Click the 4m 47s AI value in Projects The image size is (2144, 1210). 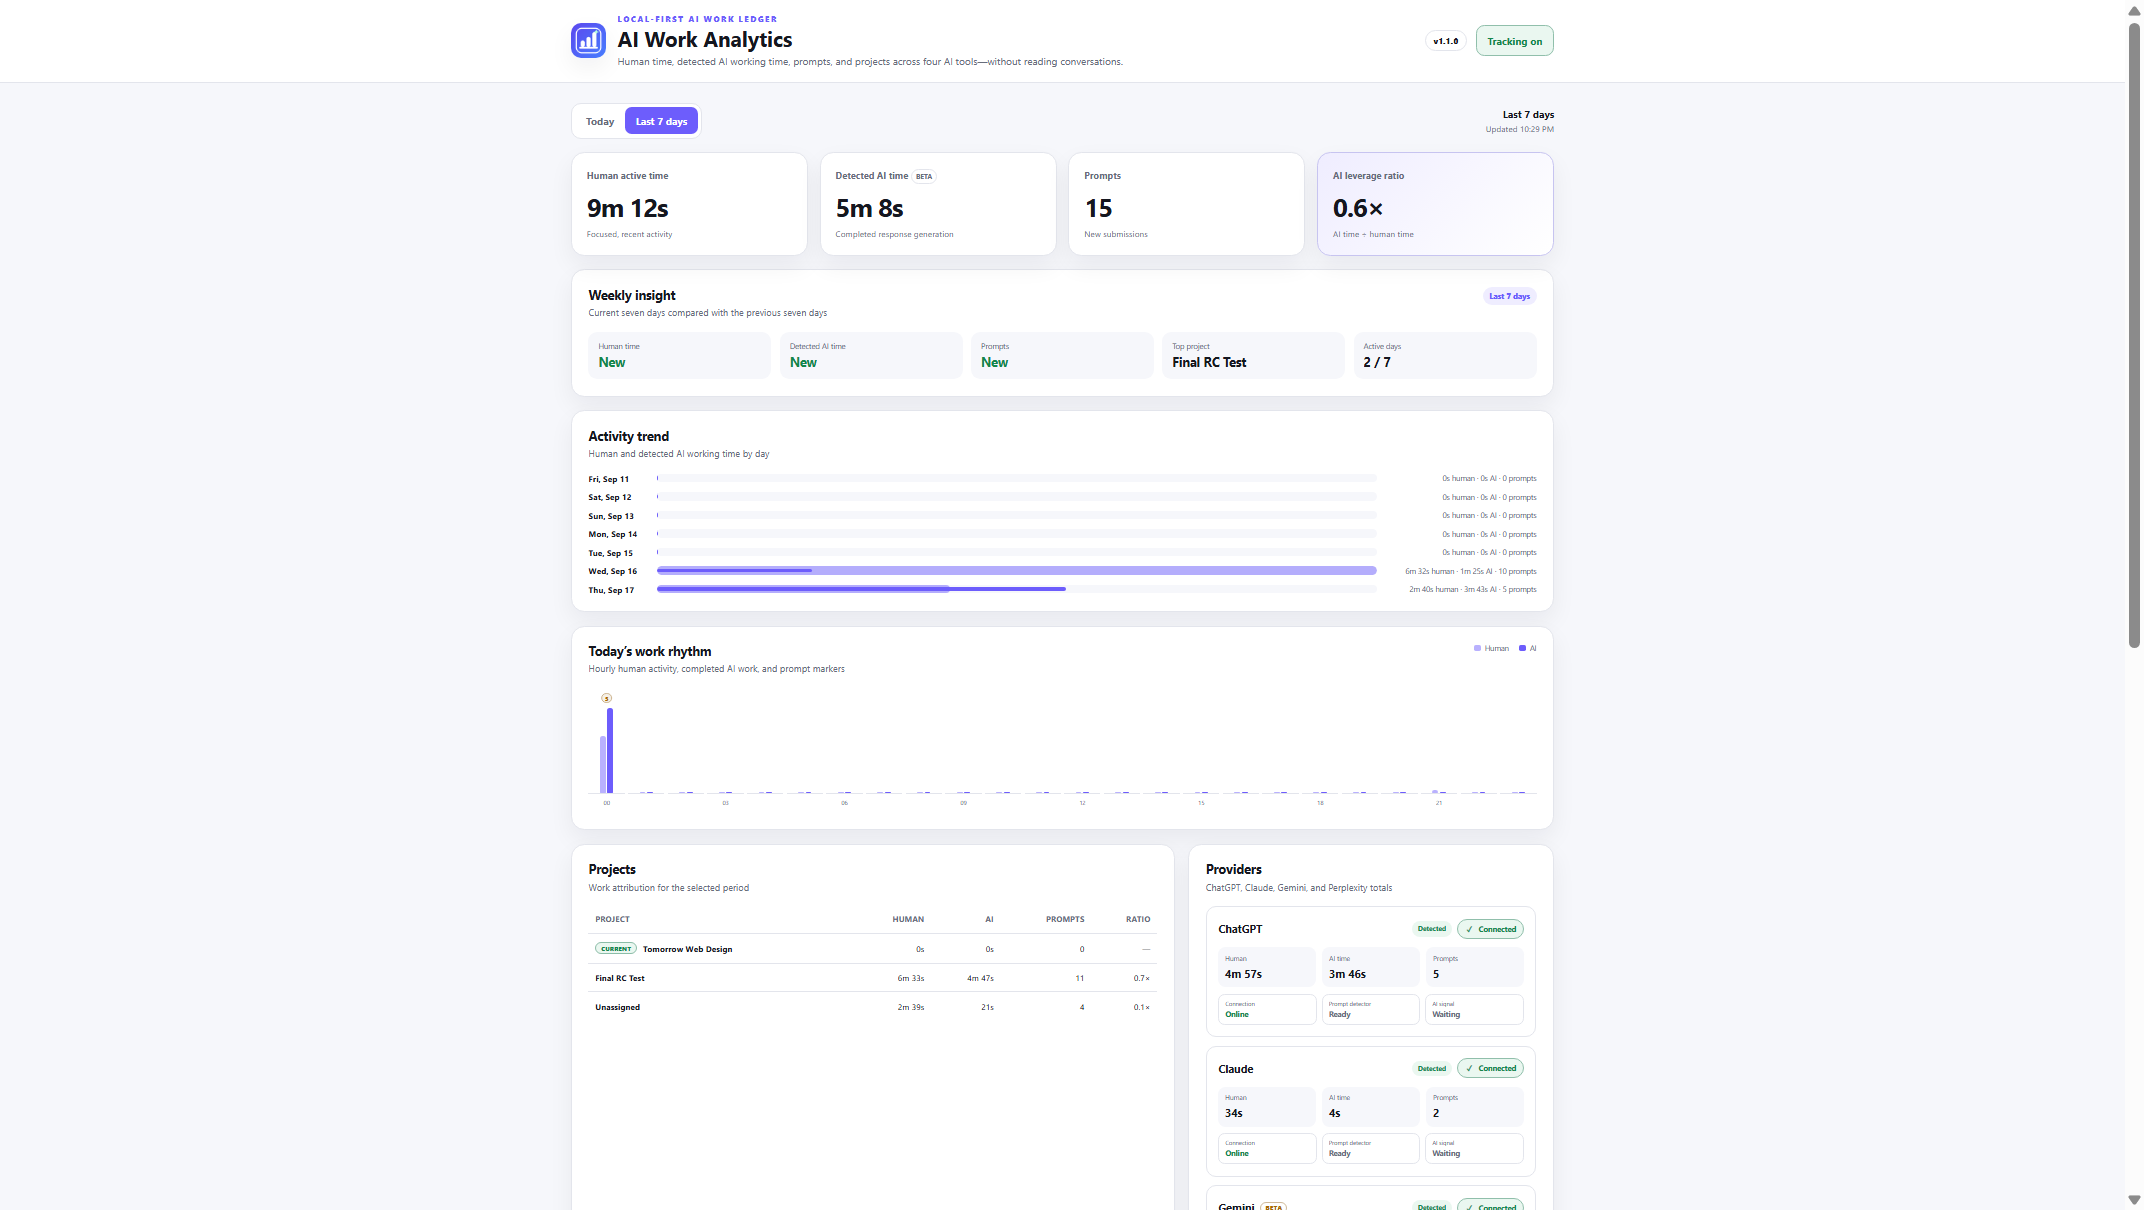(980, 978)
